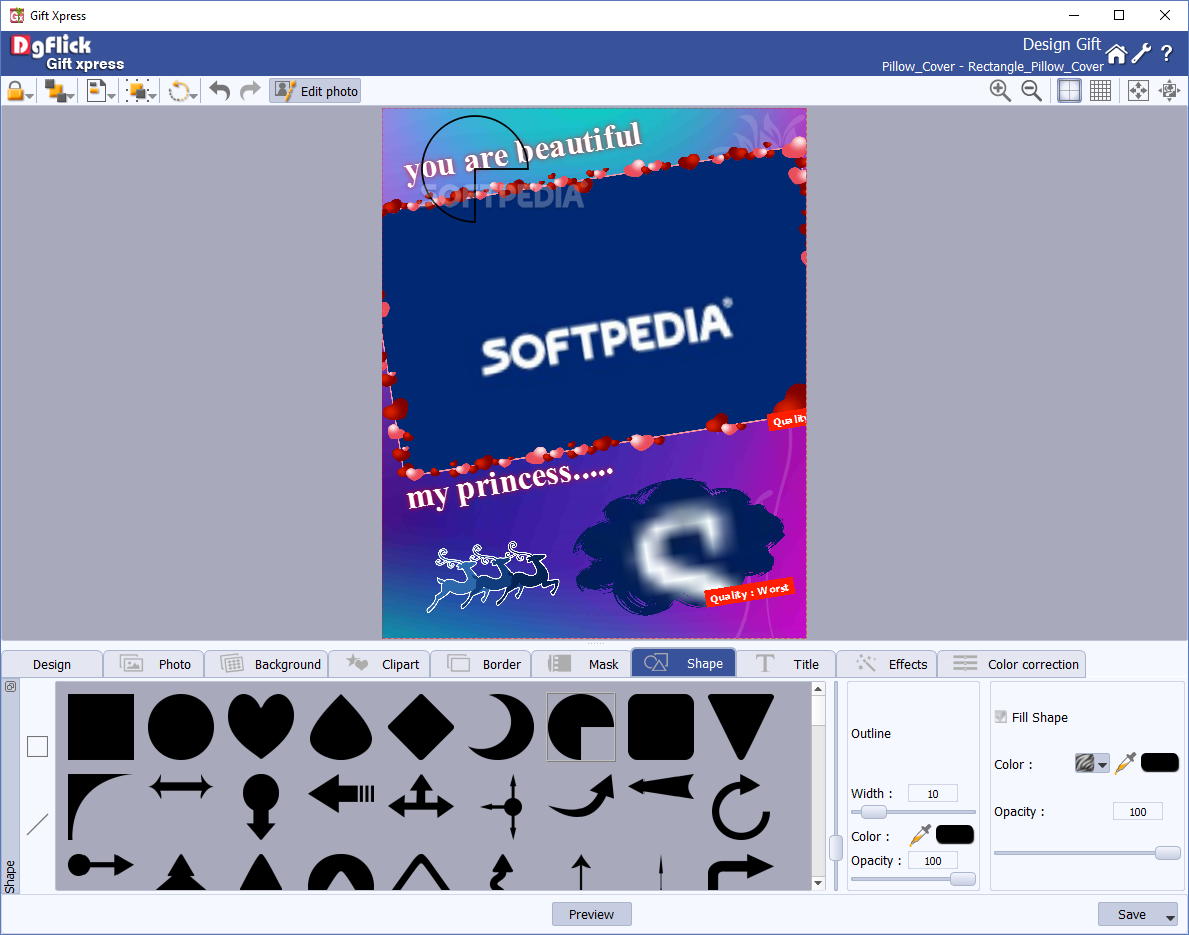Select the downward triangle shape

[x=741, y=726]
